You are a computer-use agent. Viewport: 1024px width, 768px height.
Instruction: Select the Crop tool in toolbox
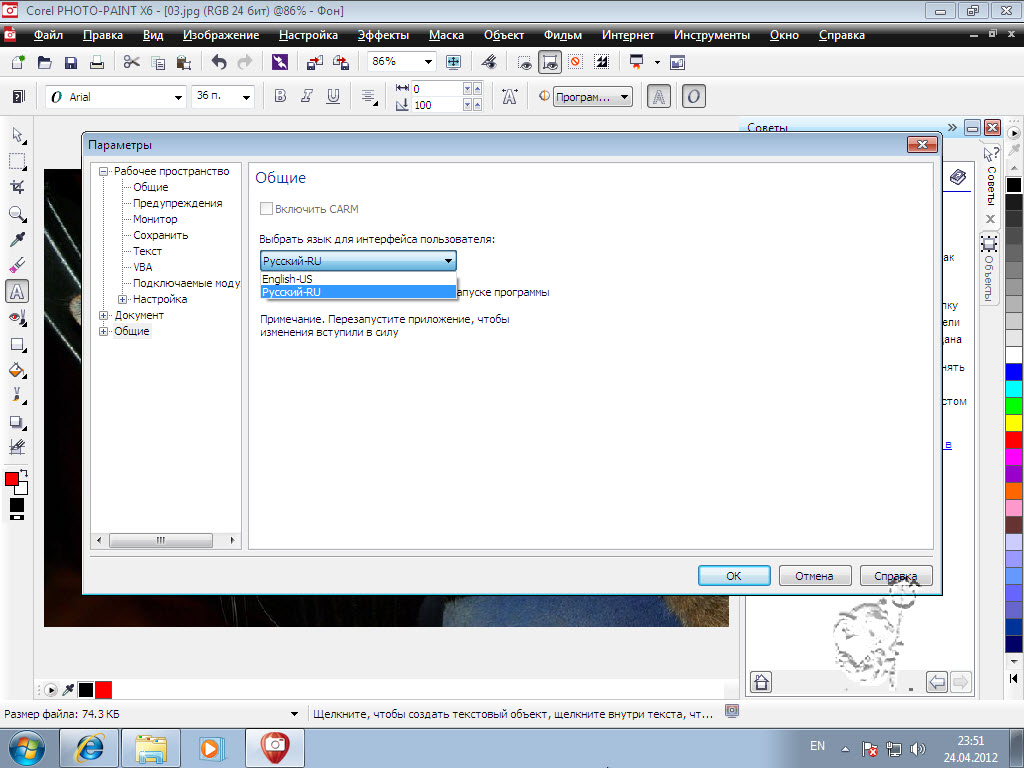pos(17,187)
